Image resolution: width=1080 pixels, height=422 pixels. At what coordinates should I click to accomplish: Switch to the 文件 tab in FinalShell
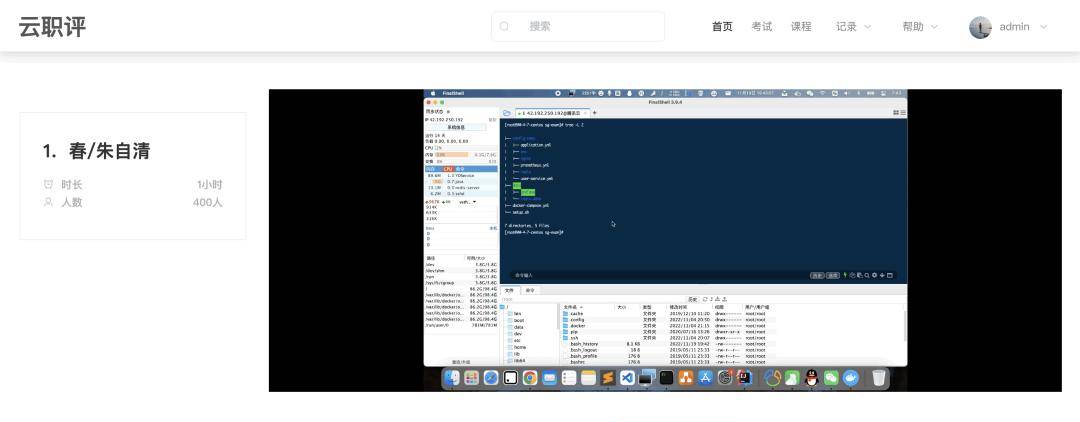[509, 291]
